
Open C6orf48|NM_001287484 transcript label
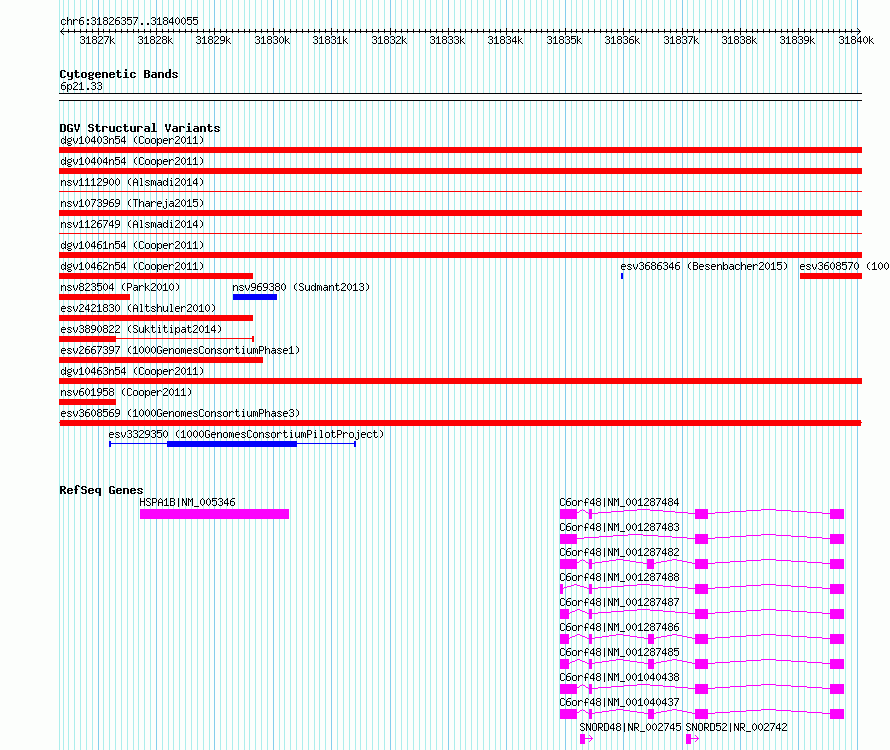coord(619,502)
